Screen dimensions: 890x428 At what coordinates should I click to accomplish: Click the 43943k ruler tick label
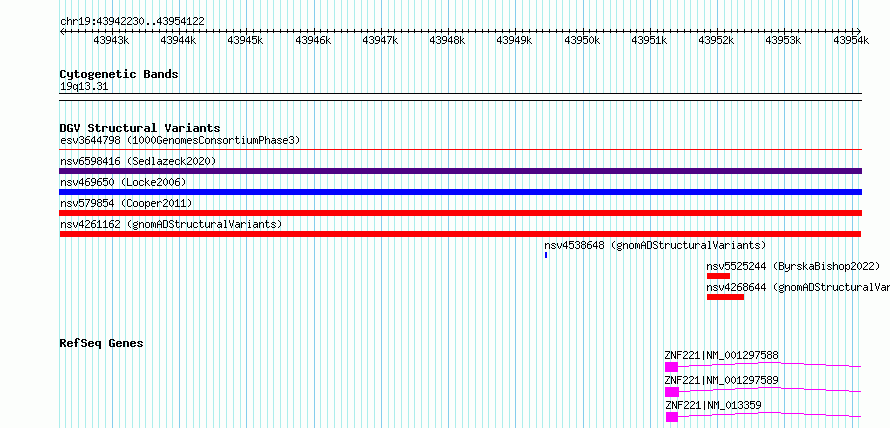point(111,40)
